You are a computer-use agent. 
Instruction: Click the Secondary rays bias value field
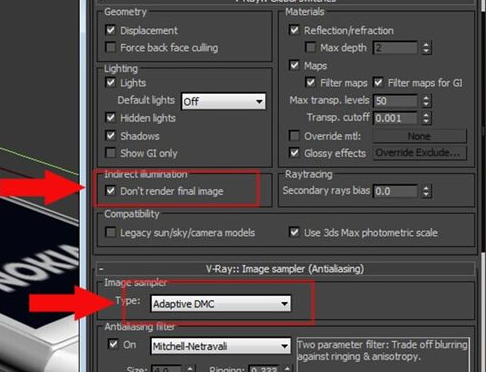(395, 191)
